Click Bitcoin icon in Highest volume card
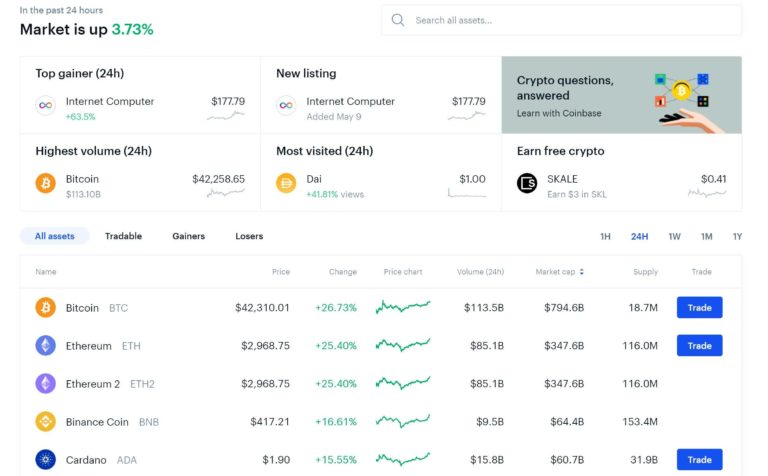This screenshot has width=768, height=476. click(x=46, y=183)
